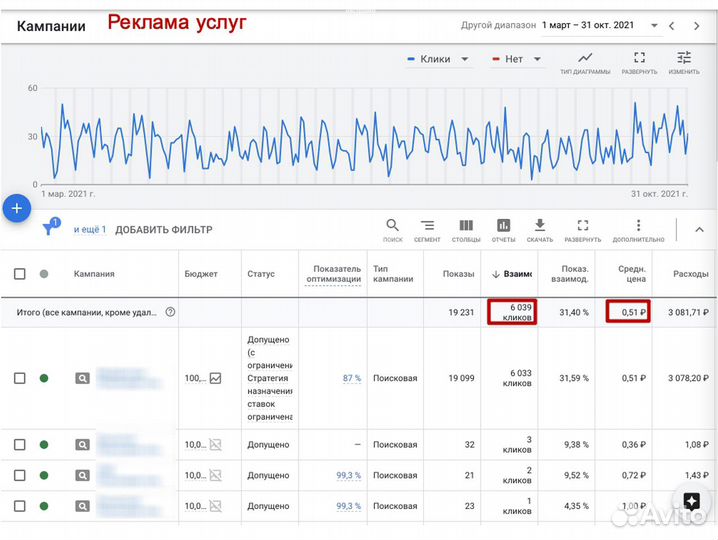Sort by the Статус column header

261,274
